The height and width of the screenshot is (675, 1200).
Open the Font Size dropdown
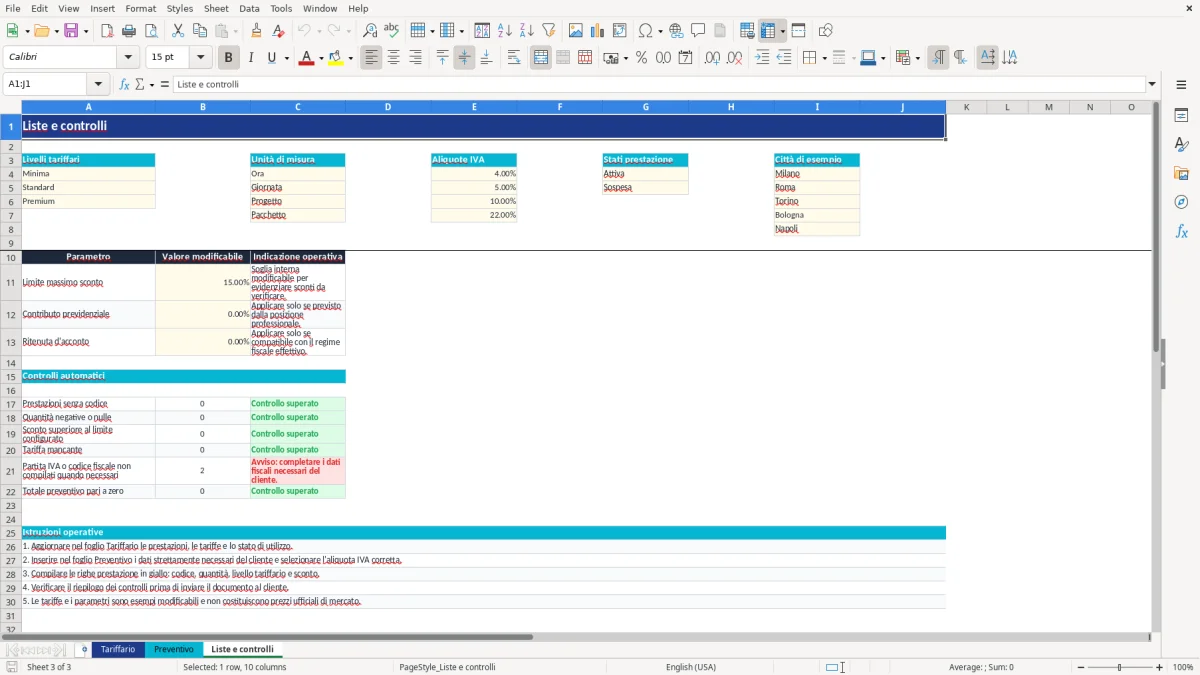tap(200, 58)
